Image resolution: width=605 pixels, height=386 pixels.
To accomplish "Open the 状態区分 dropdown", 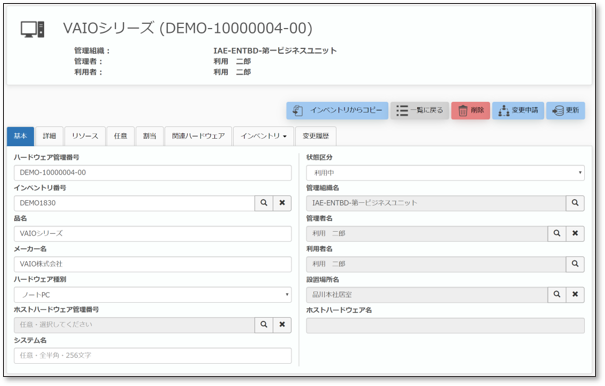I will pyautogui.click(x=445, y=173).
